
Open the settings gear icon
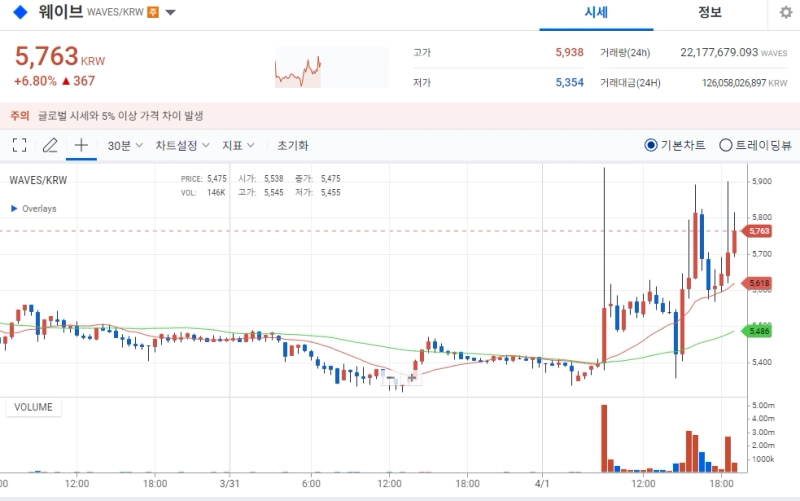(786, 13)
